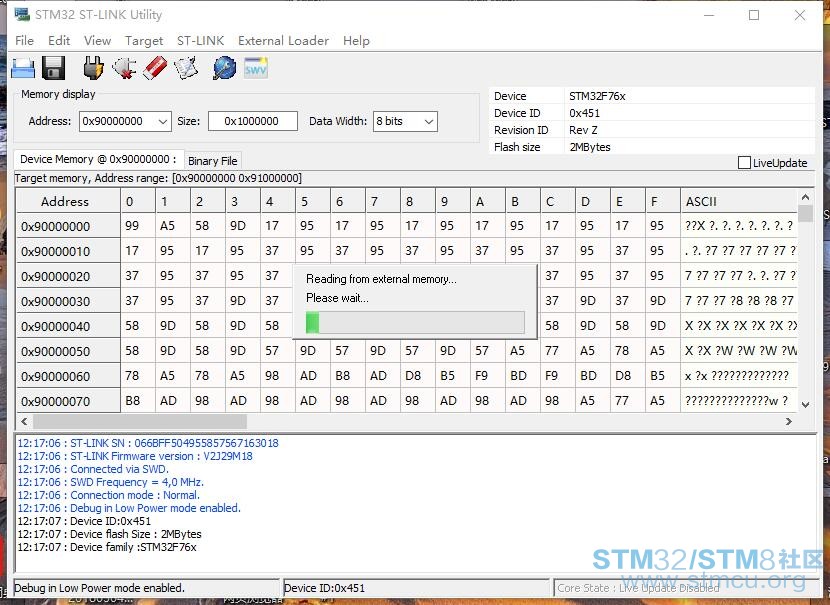Image resolution: width=830 pixels, height=605 pixels.
Task: Click column header A
Action: 488,201
